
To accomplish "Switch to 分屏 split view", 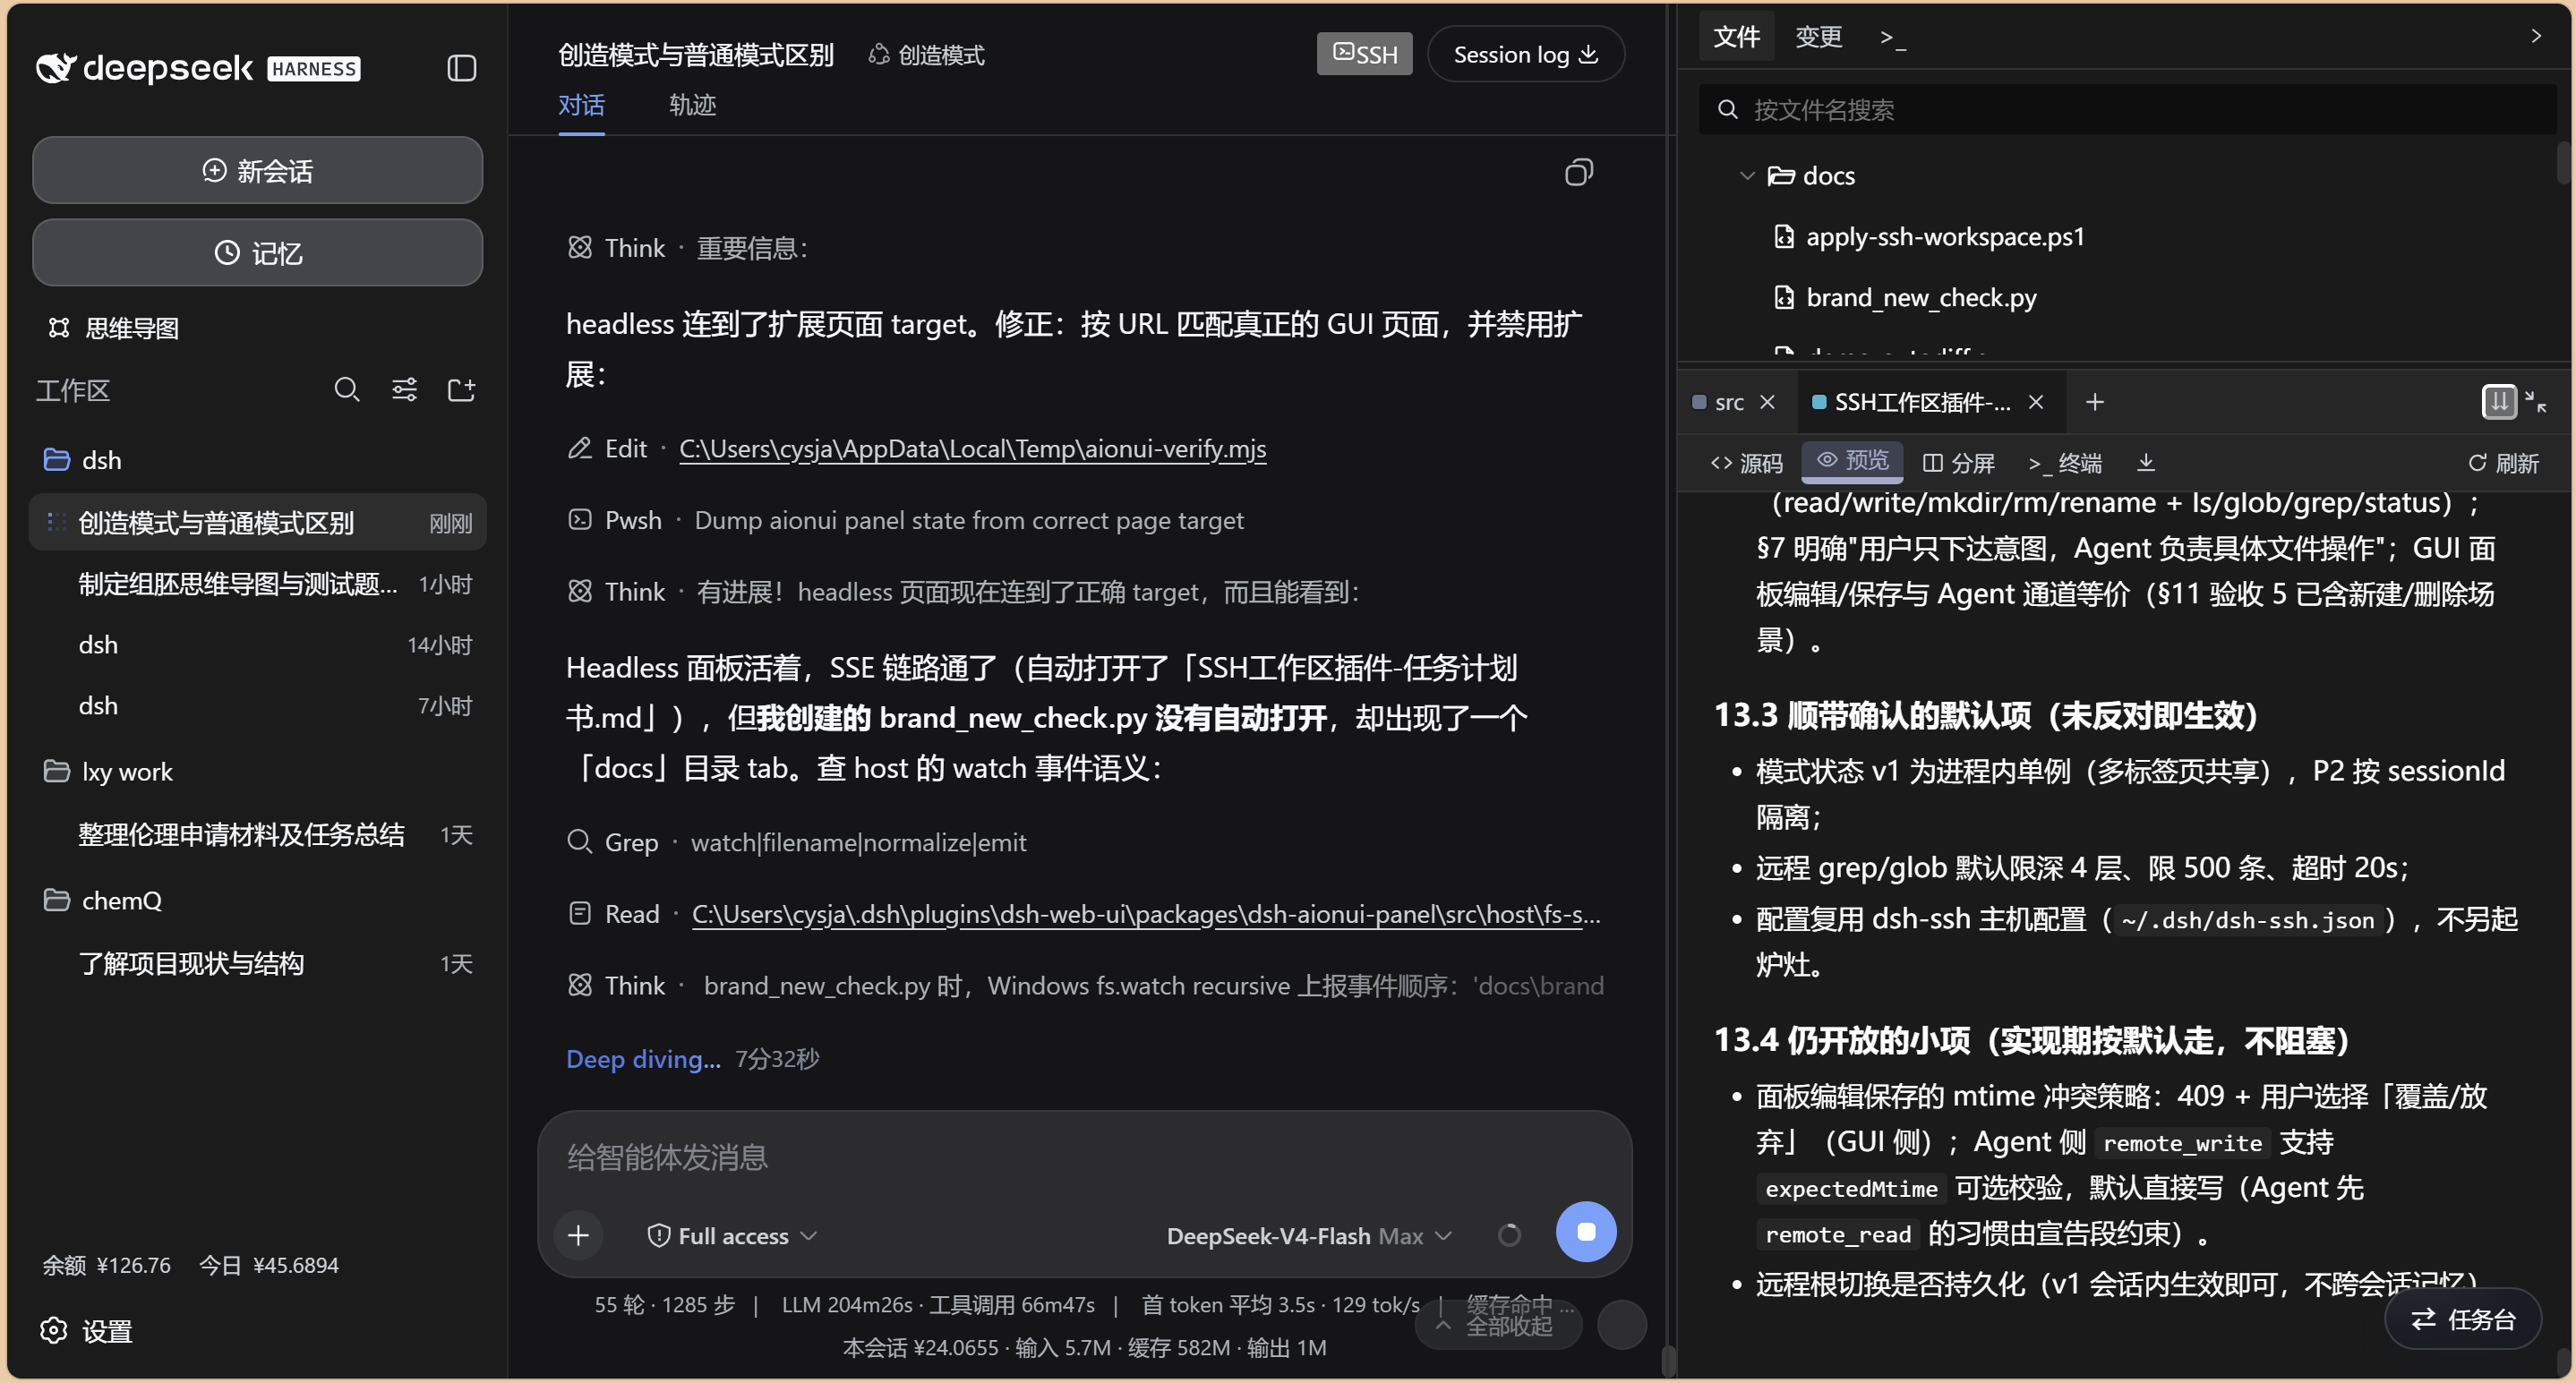I will tap(1959, 463).
